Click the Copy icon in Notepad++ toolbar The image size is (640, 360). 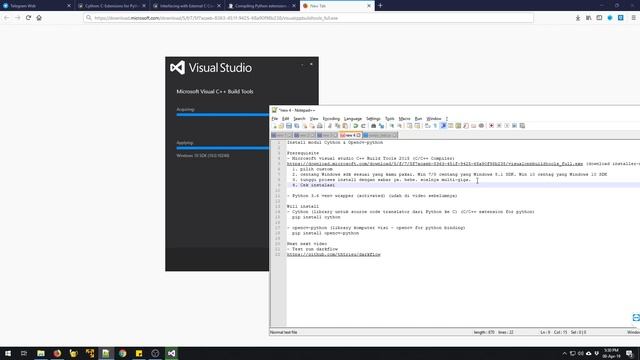coord(338,126)
